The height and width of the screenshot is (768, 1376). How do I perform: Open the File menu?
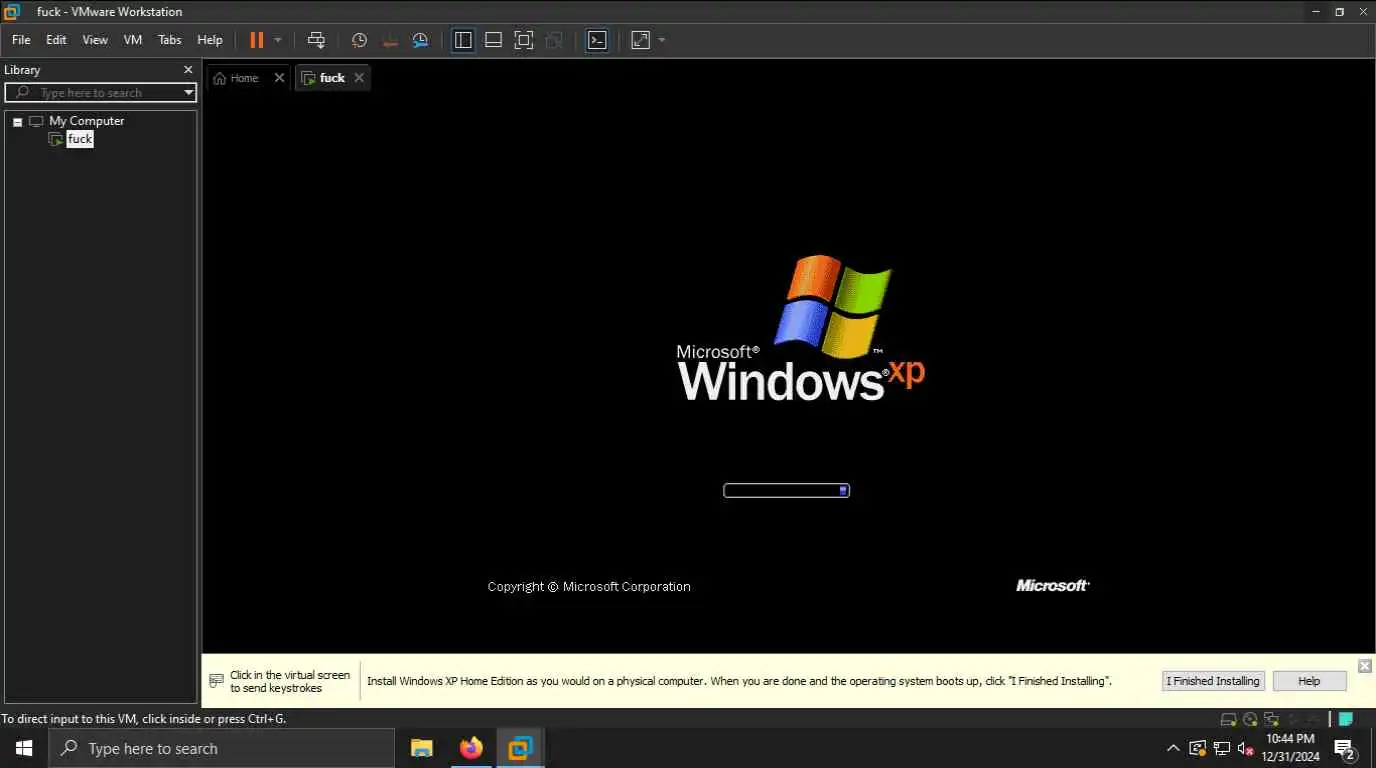pyautogui.click(x=21, y=40)
